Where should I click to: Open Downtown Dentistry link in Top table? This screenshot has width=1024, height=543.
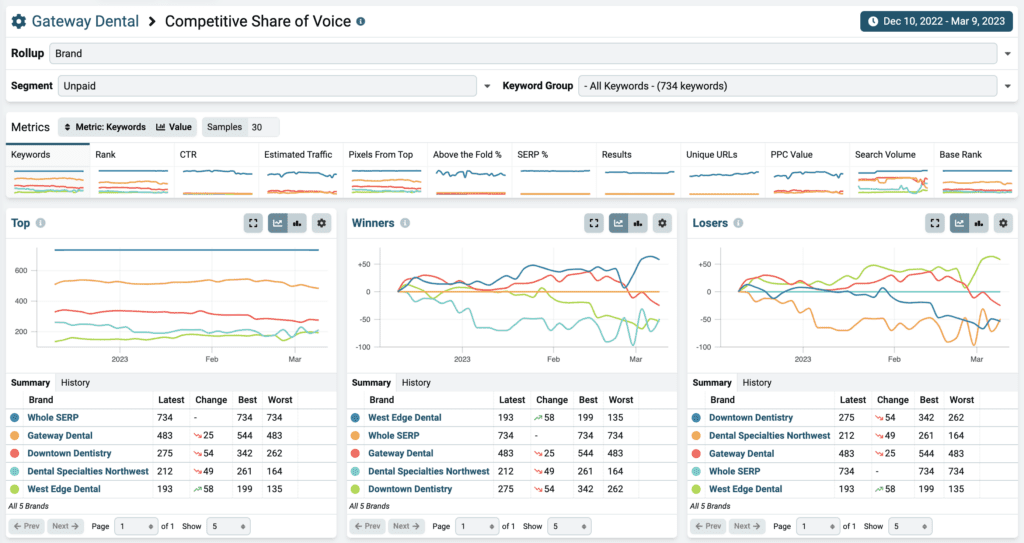pos(69,453)
